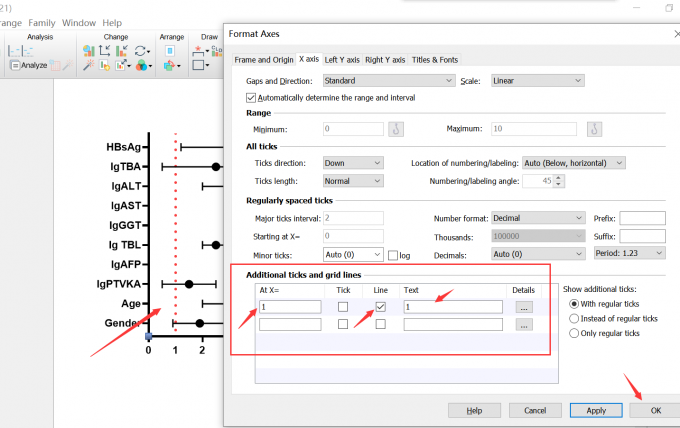Image resolution: width=680 pixels, height=428 pixels.
Task: Click Details button for first additional tick
Action: coord(524,307)
